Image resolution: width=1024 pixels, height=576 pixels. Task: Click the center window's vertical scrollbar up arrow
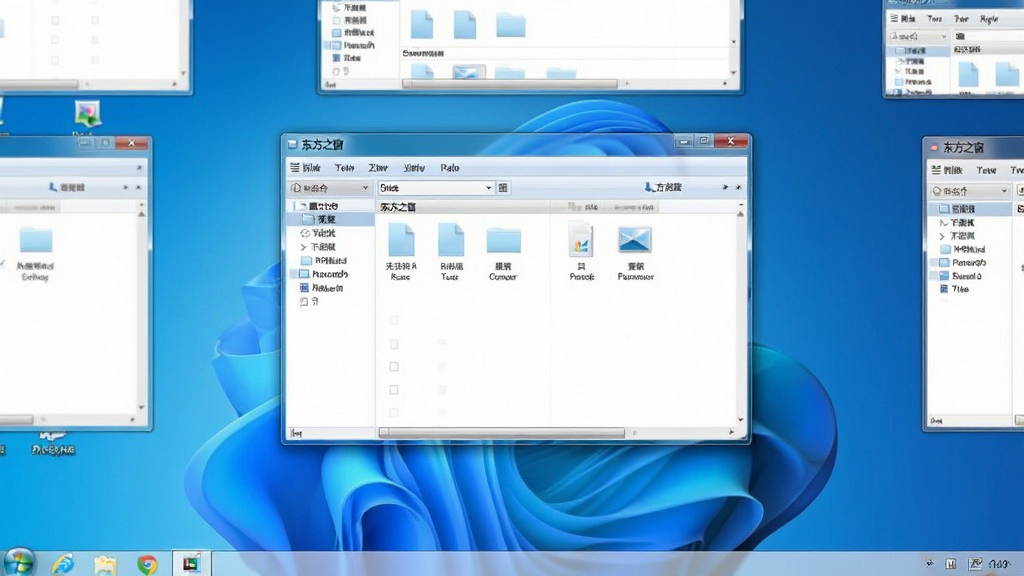pyautogui.click(x=741, y=214)
